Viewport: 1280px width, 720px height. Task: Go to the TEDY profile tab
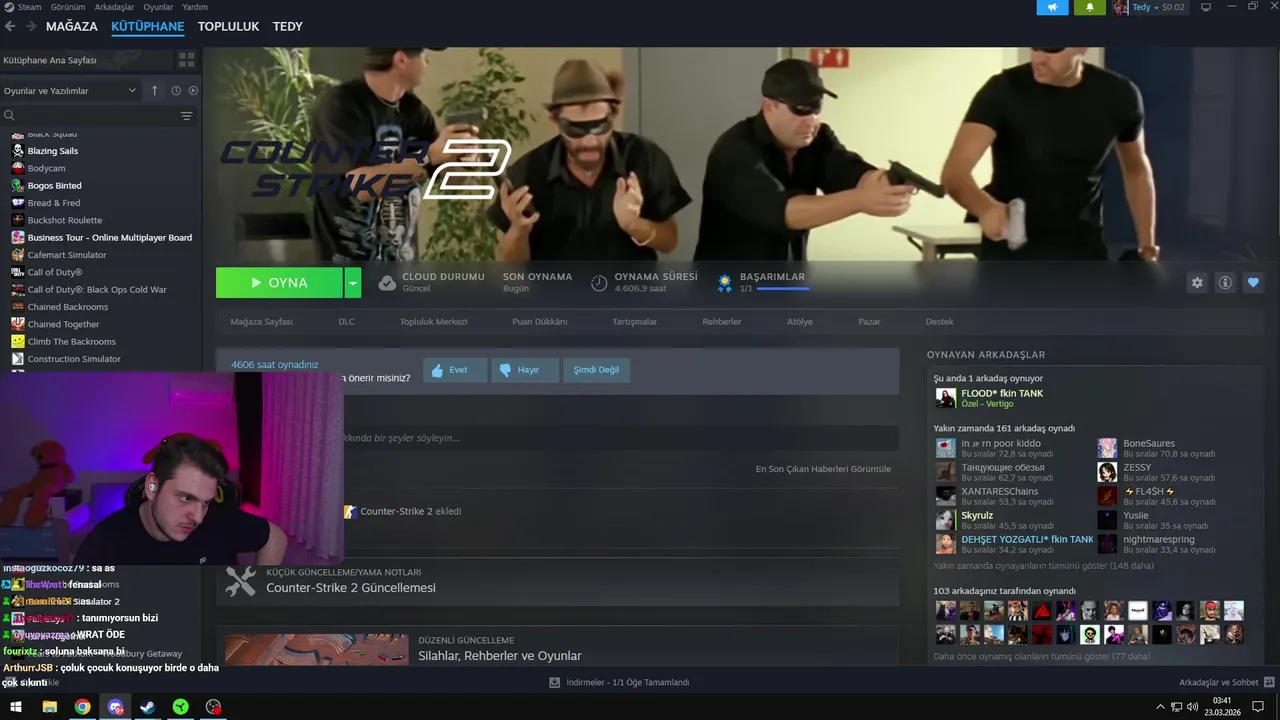(288, 27)
